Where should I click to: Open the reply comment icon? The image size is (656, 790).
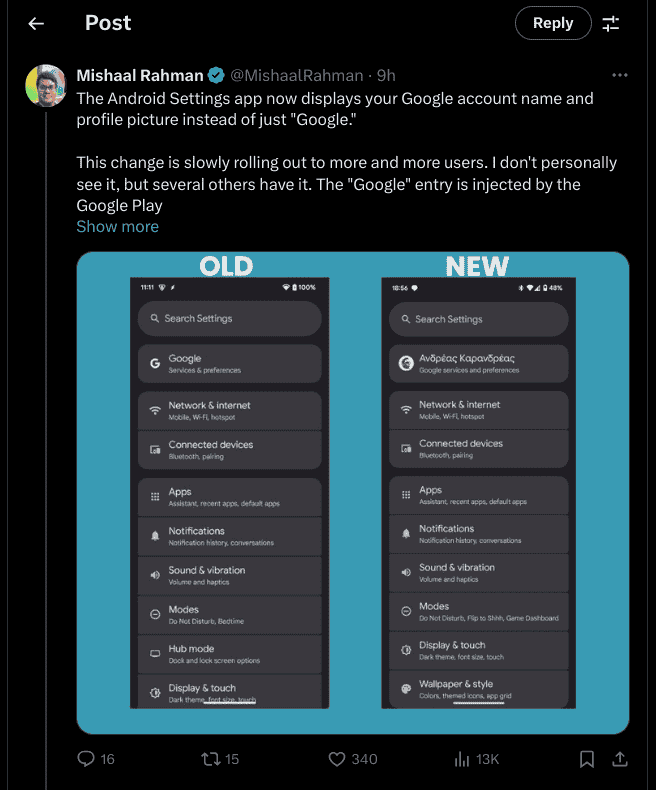[86, 759]
